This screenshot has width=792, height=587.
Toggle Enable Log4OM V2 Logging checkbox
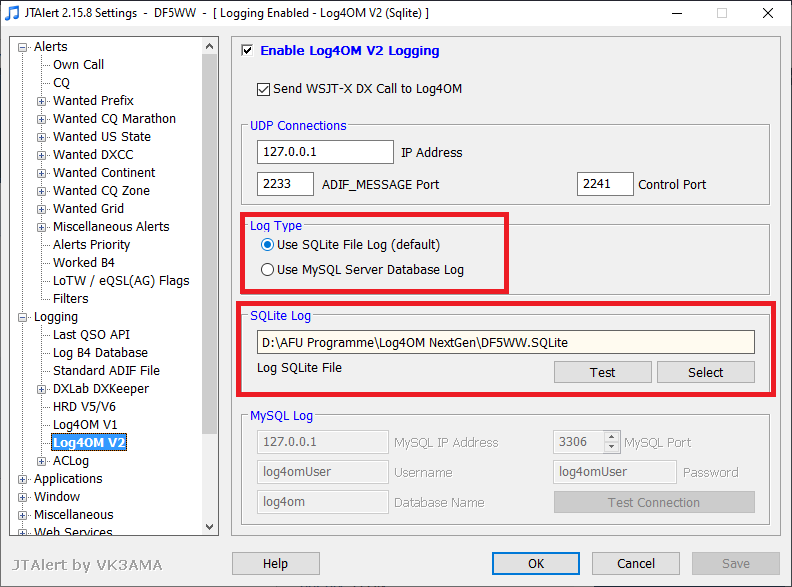tap(247, 51)
